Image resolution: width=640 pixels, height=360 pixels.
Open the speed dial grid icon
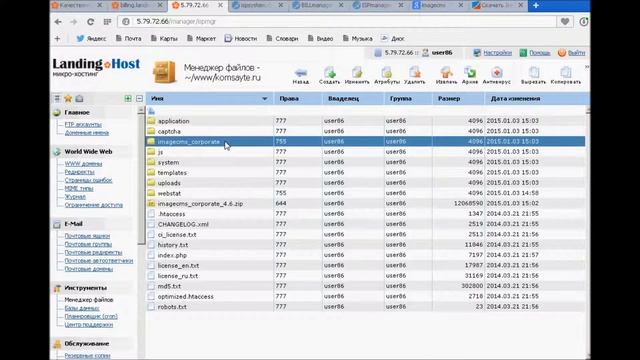(x=107, y=22)
